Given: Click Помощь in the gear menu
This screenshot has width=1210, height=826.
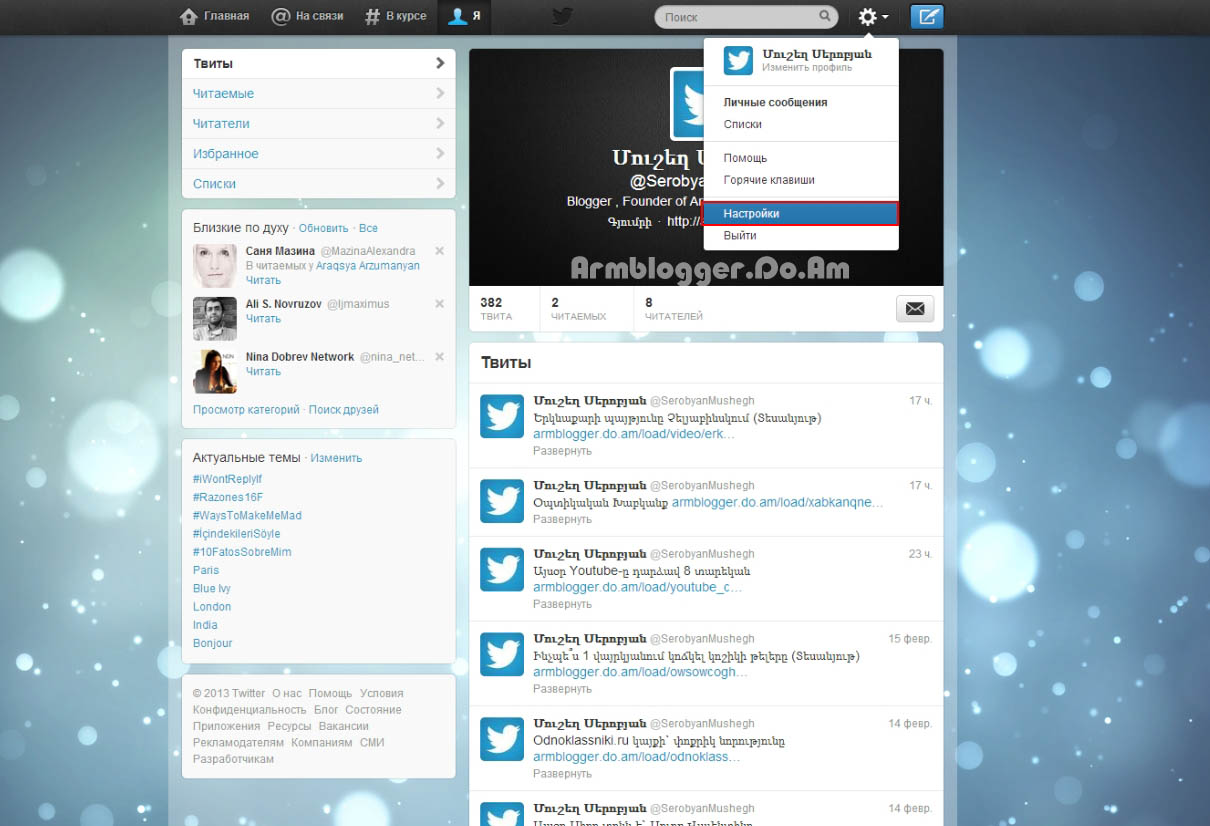Looking at the screenshot, I should click(x=745, y=158).
